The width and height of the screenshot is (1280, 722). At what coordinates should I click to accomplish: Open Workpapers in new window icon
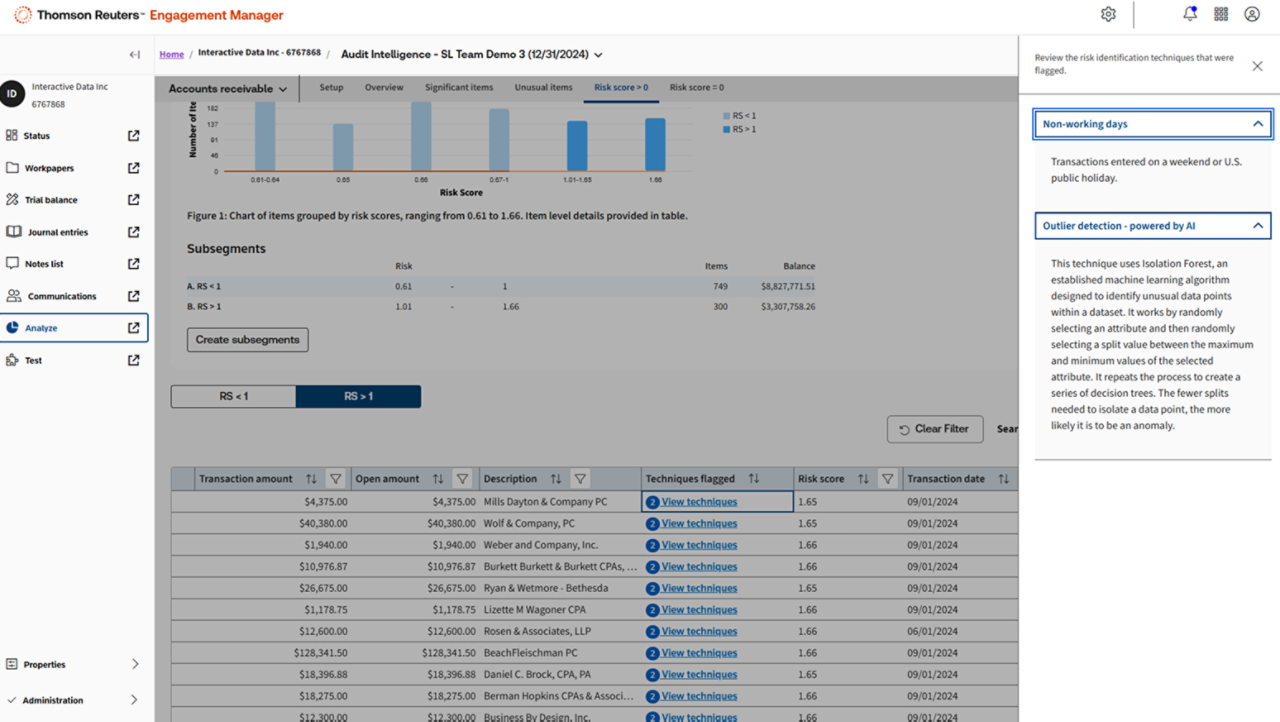[134, 168]
